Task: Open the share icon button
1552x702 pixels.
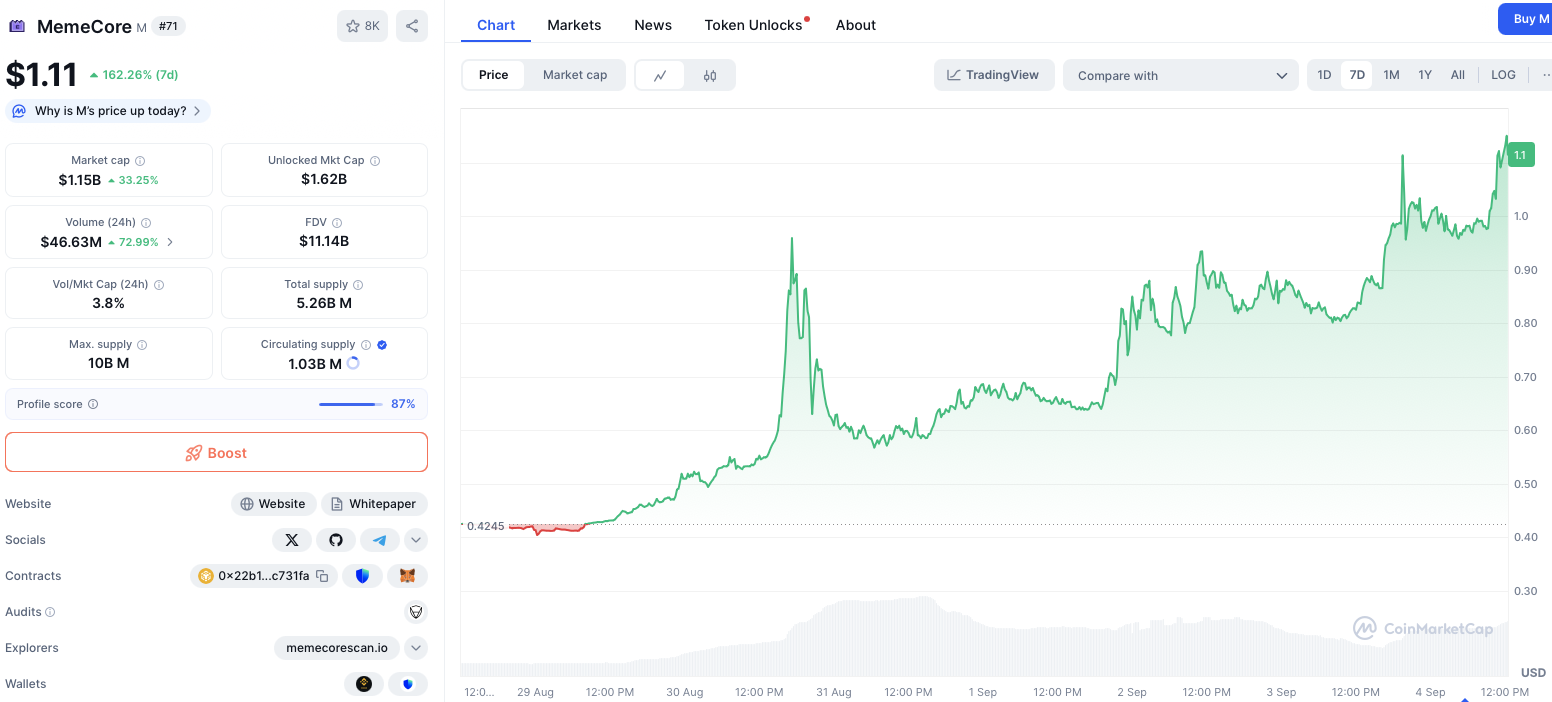Action: (x=412, y=26)
